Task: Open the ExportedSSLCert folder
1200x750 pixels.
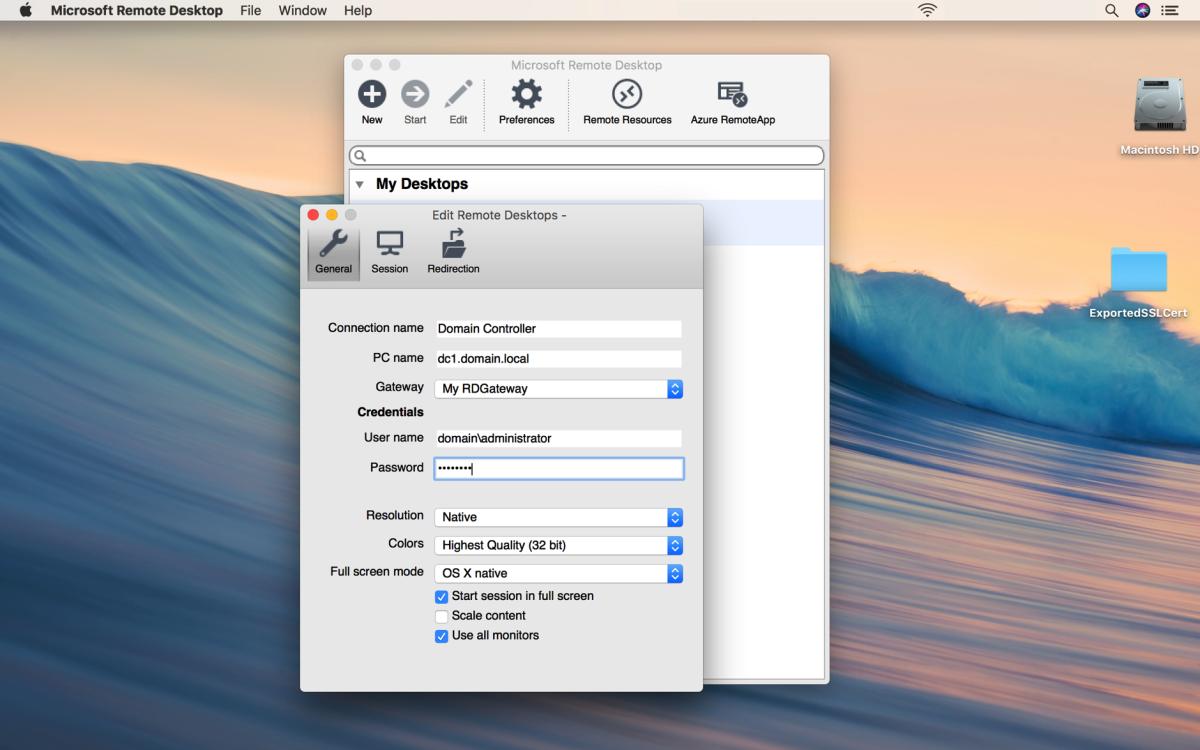Action: (x=1139, y=270)
